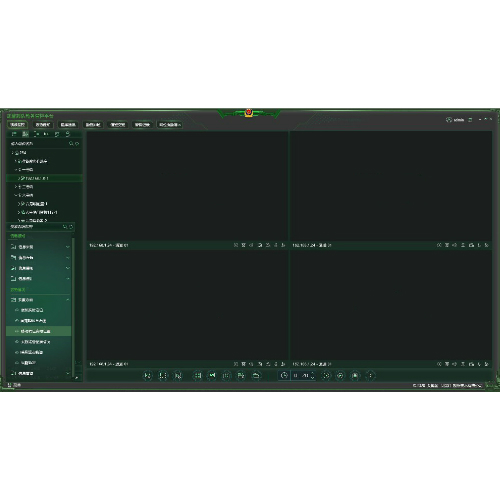Click the last icon on the top-left video pane's title bar
Screen dimensions: 500x500
click(x=283, y=245)
